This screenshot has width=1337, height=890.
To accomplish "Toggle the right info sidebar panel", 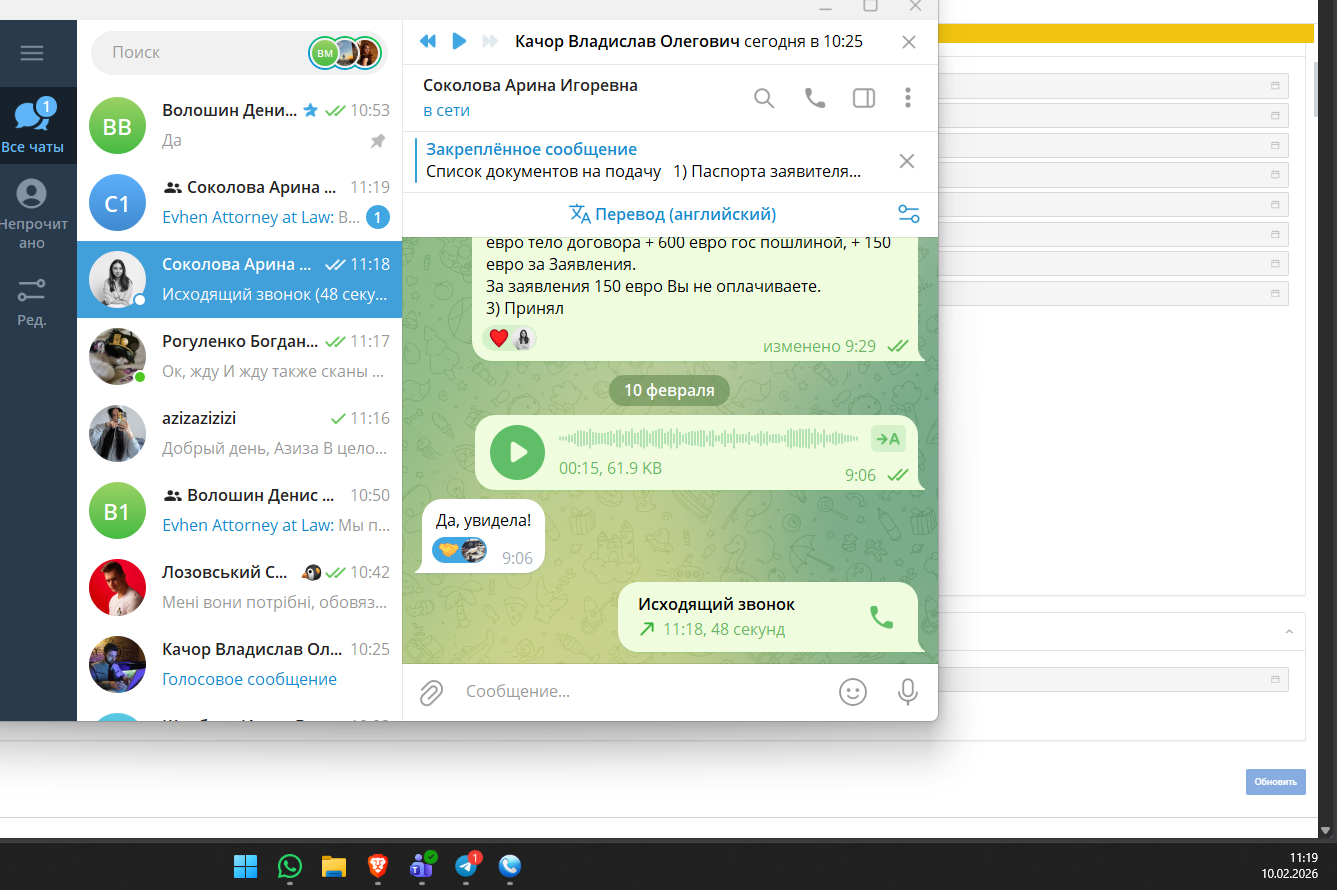I will [x=864, y=98].
